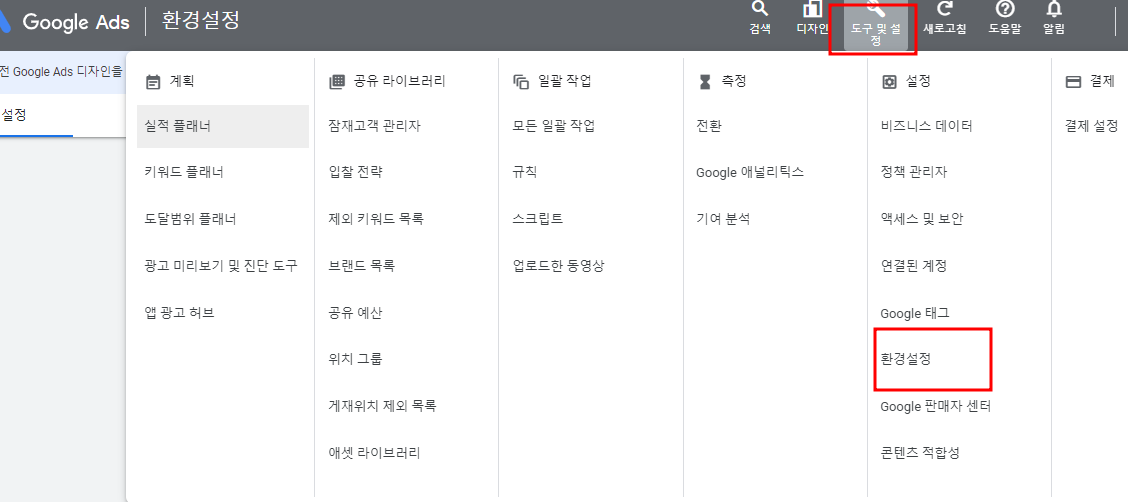
Task: Open 스크립트
Action: coord(537,219)
